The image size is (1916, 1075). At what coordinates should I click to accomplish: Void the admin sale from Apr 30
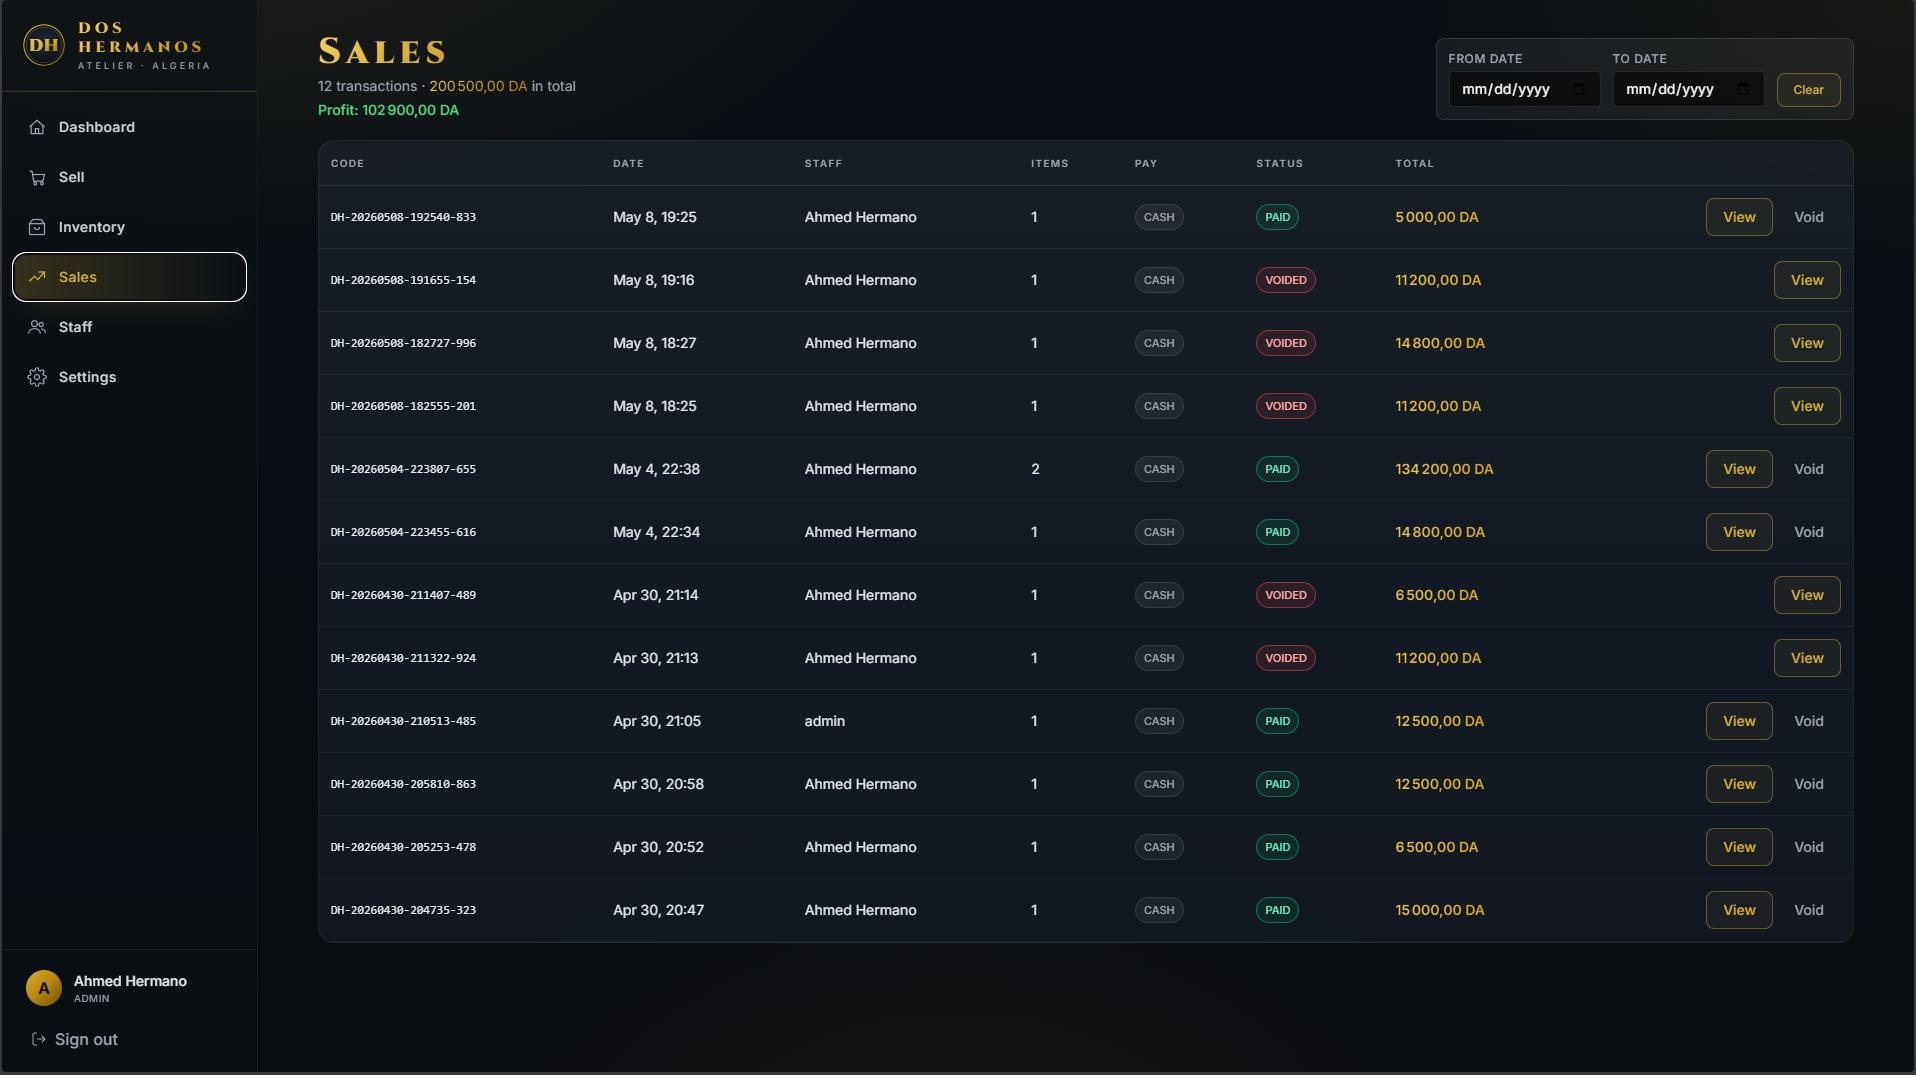tap(1808, 721)
